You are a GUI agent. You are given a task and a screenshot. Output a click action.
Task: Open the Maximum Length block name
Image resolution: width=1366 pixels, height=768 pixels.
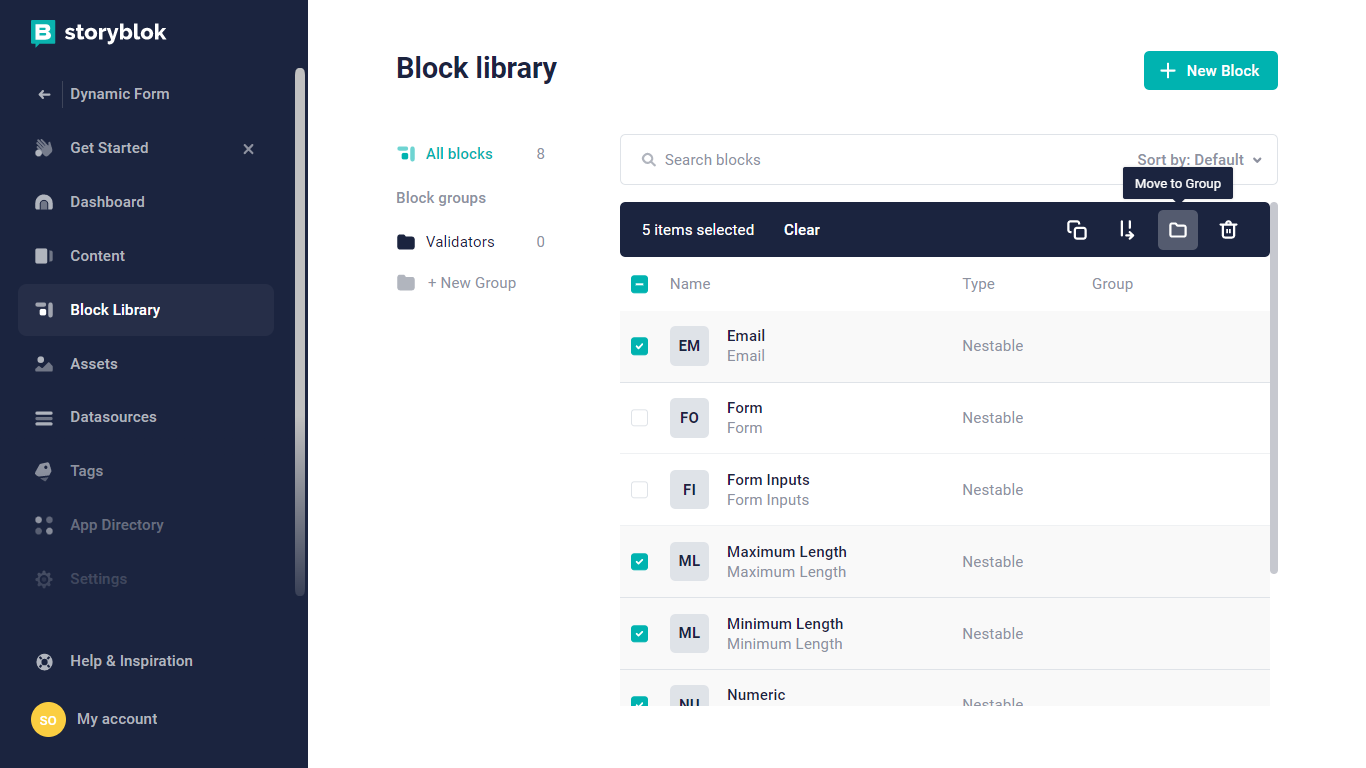point(787,552)
